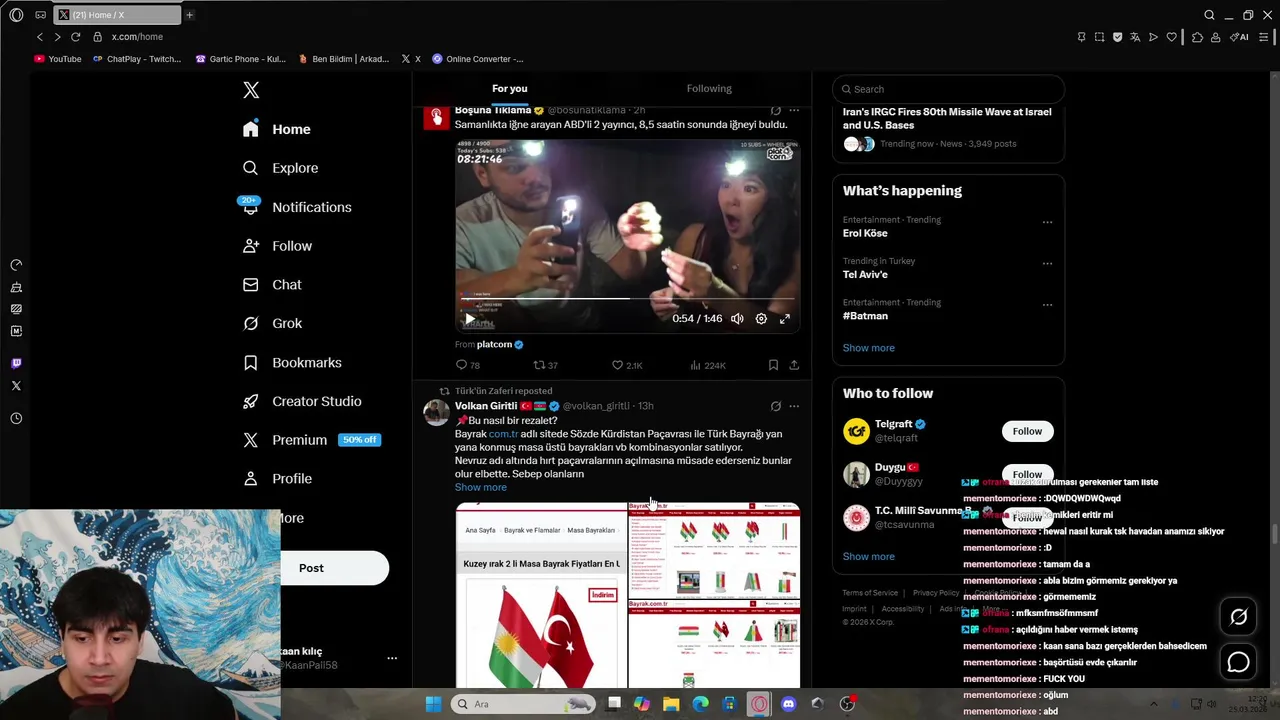Open the Chat section
The image size is (1280, 720).
pos(272,285)
